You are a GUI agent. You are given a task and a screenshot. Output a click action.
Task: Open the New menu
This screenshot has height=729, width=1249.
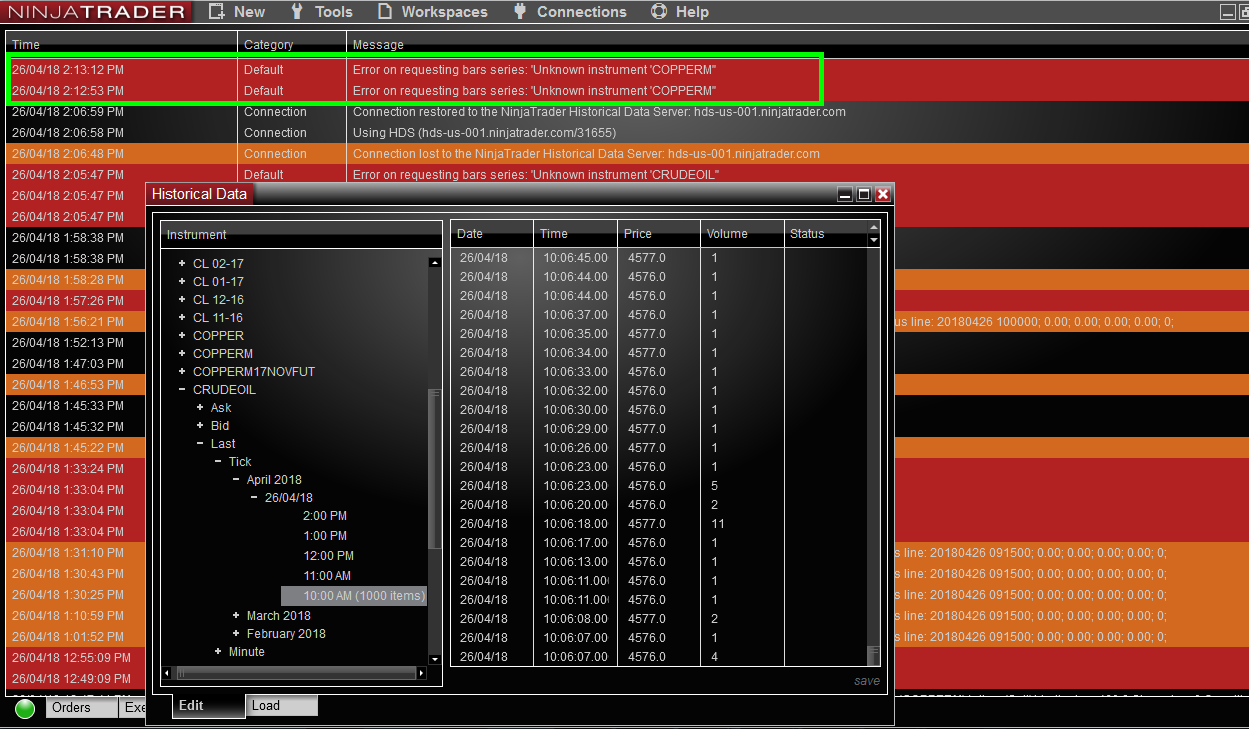(x=249, y=12)
